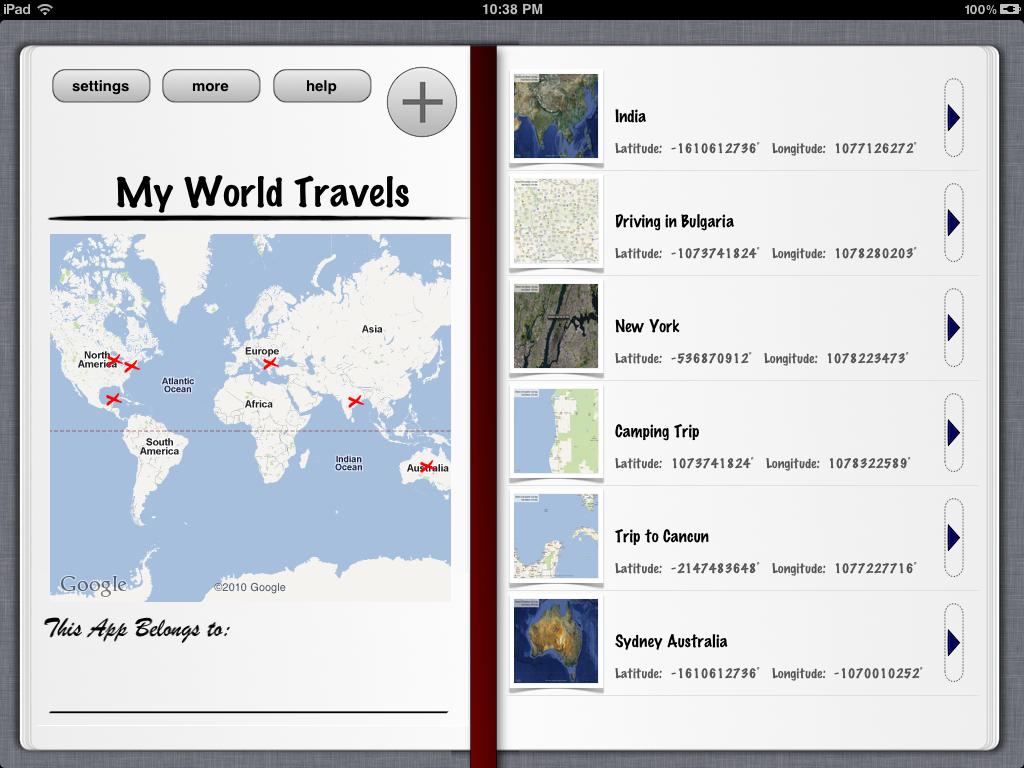Select the red X marker over India
This screenshot has height=768, width=1024.
point(354,401)
